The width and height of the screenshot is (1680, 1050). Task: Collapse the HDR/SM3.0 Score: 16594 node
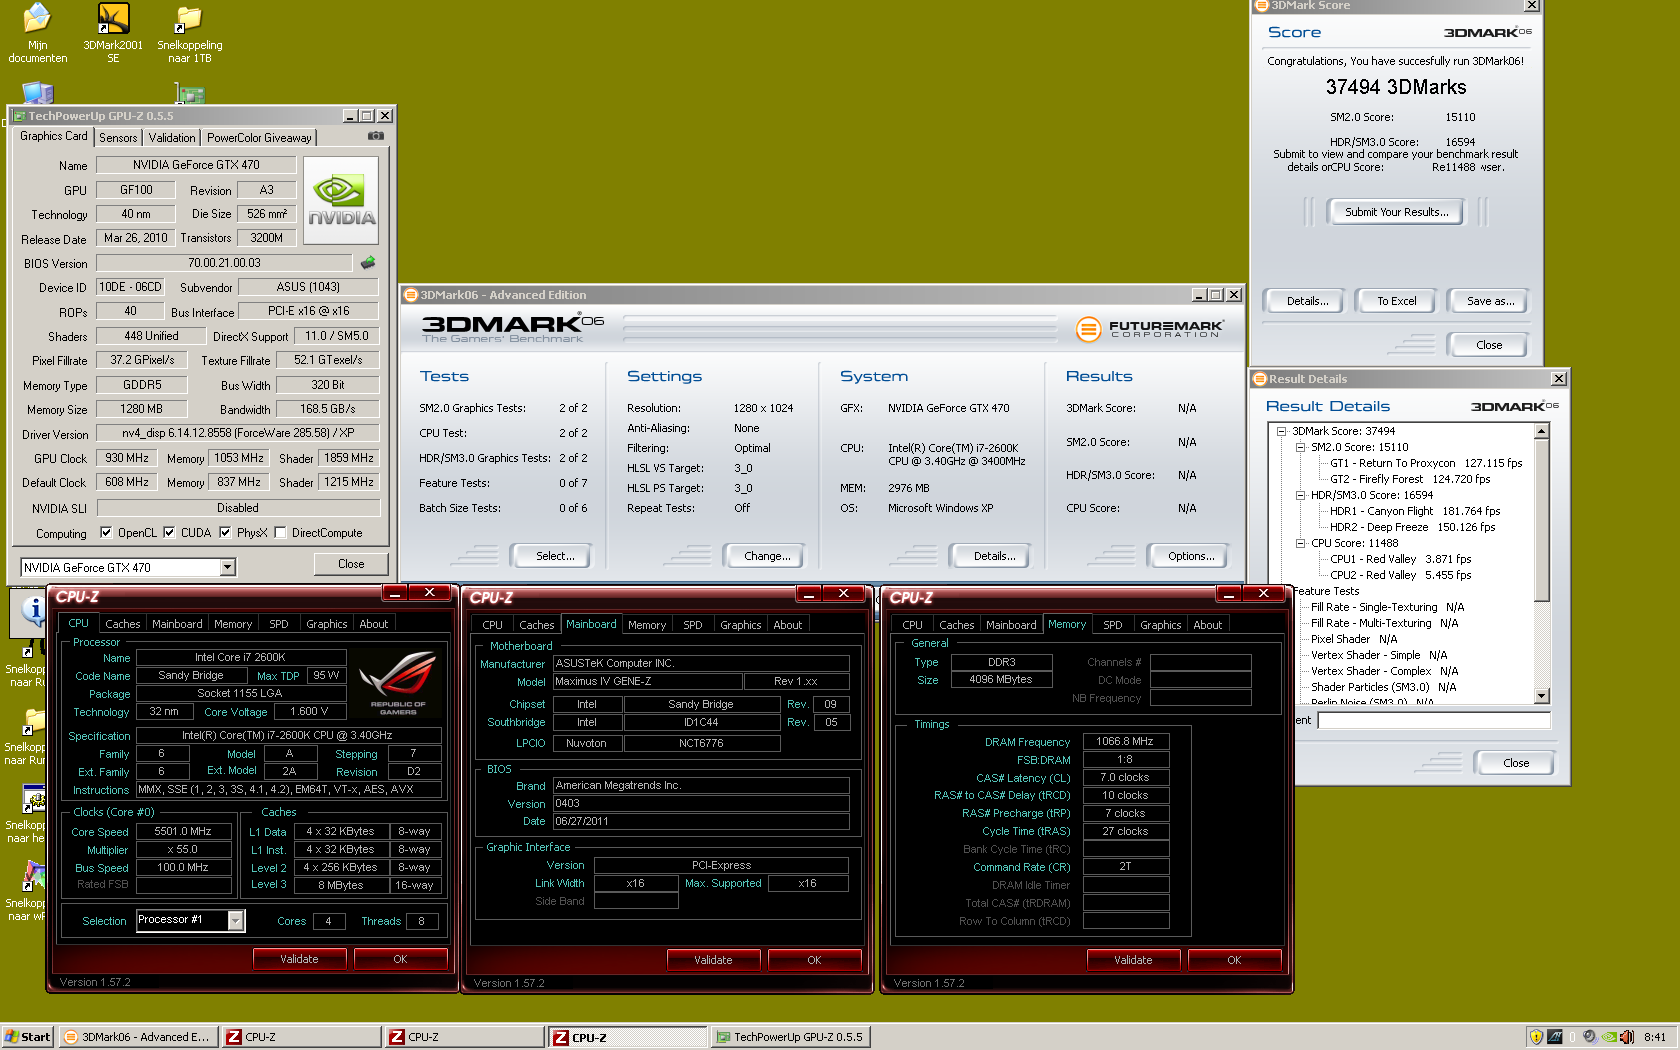[1301, 495]
